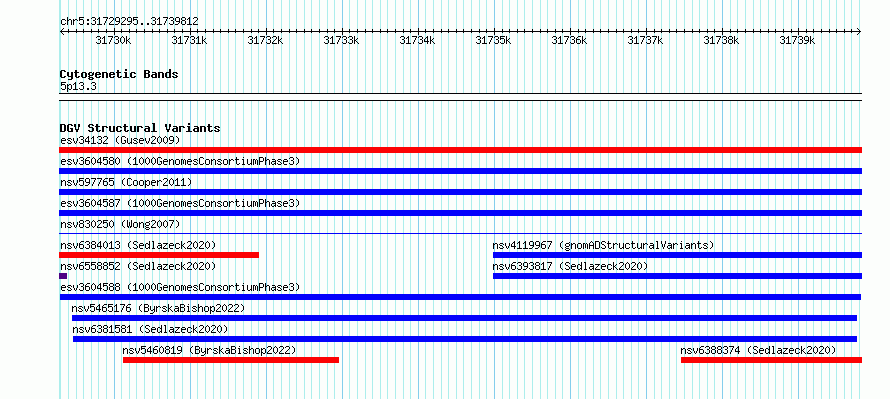Click the chr5:31729295..31739812 coordinate text

point(129,21)
